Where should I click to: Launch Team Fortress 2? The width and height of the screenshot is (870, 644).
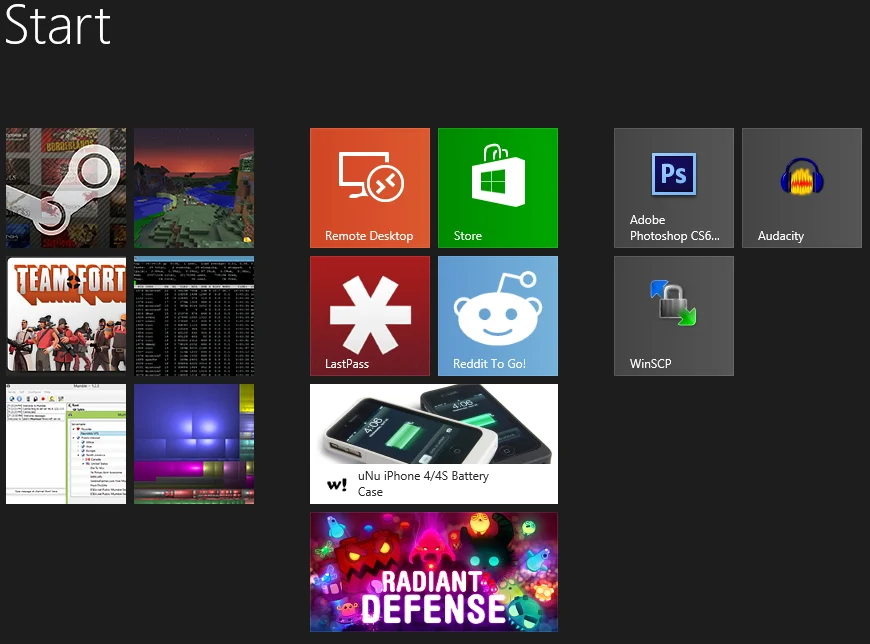[x=65, y=315]
